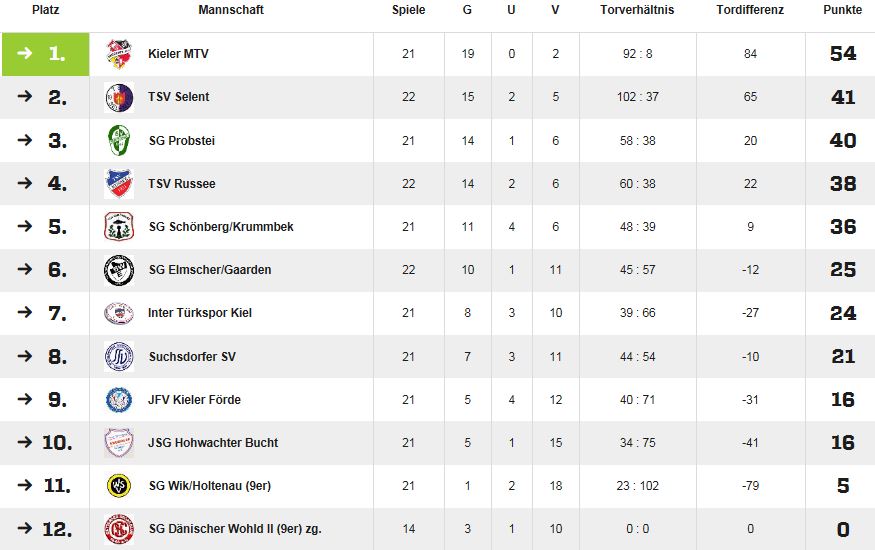Click the green first-place rank cell

[46, 54]
